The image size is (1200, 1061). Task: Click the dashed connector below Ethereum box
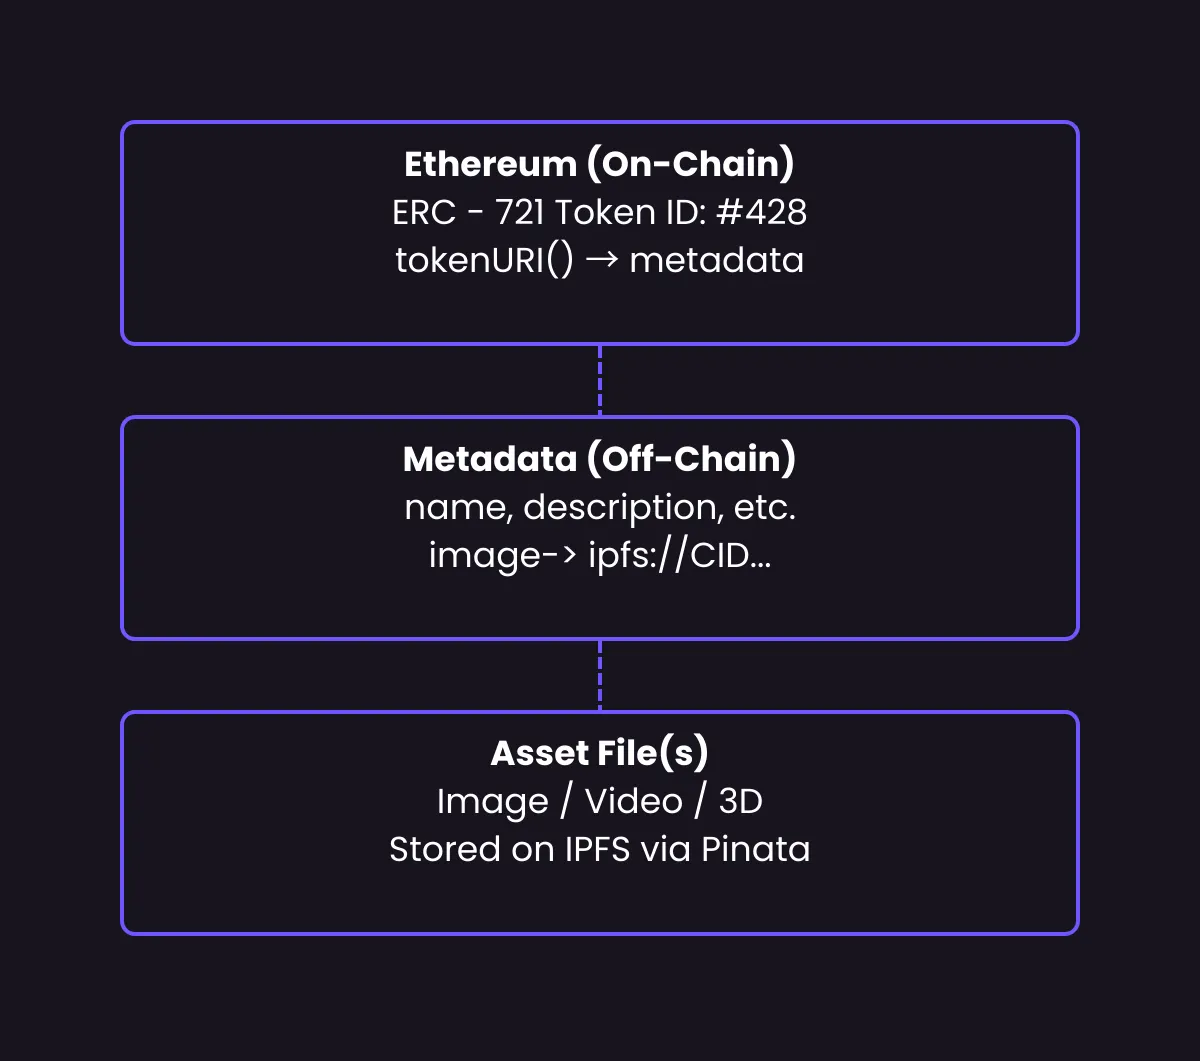(x=600, y=381)
